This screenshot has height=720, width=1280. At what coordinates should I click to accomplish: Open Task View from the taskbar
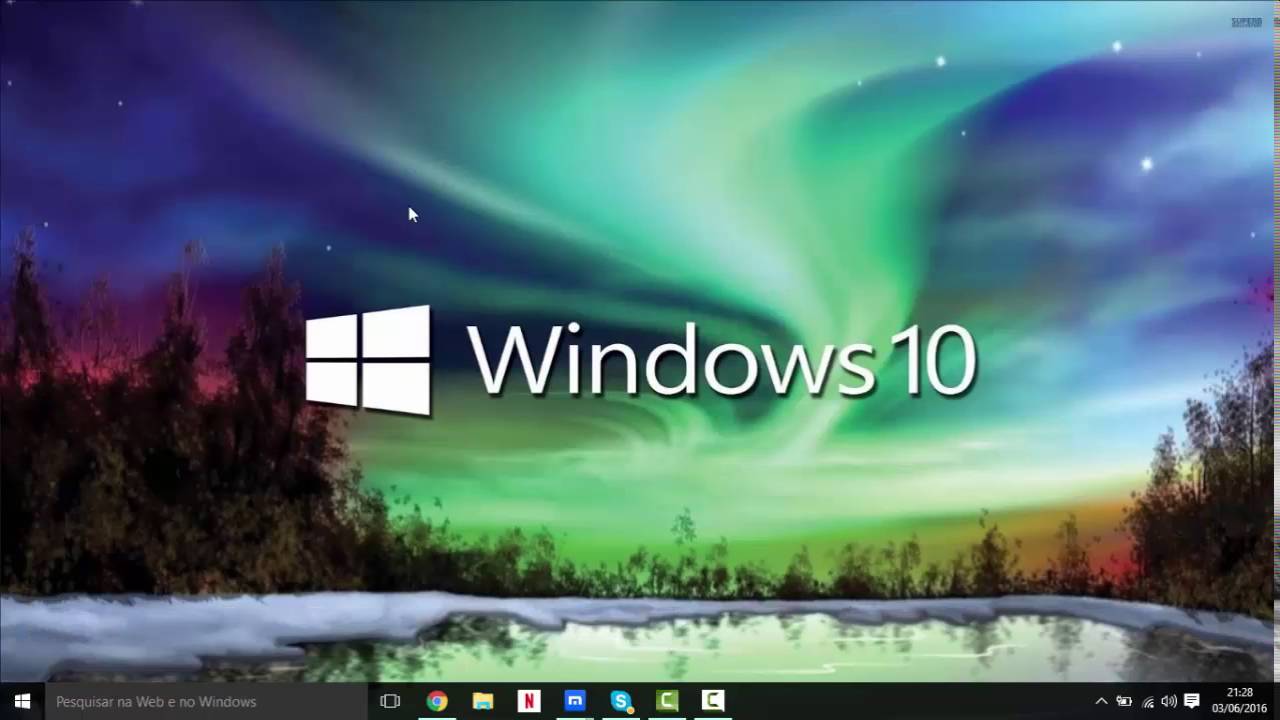(390, 701)
